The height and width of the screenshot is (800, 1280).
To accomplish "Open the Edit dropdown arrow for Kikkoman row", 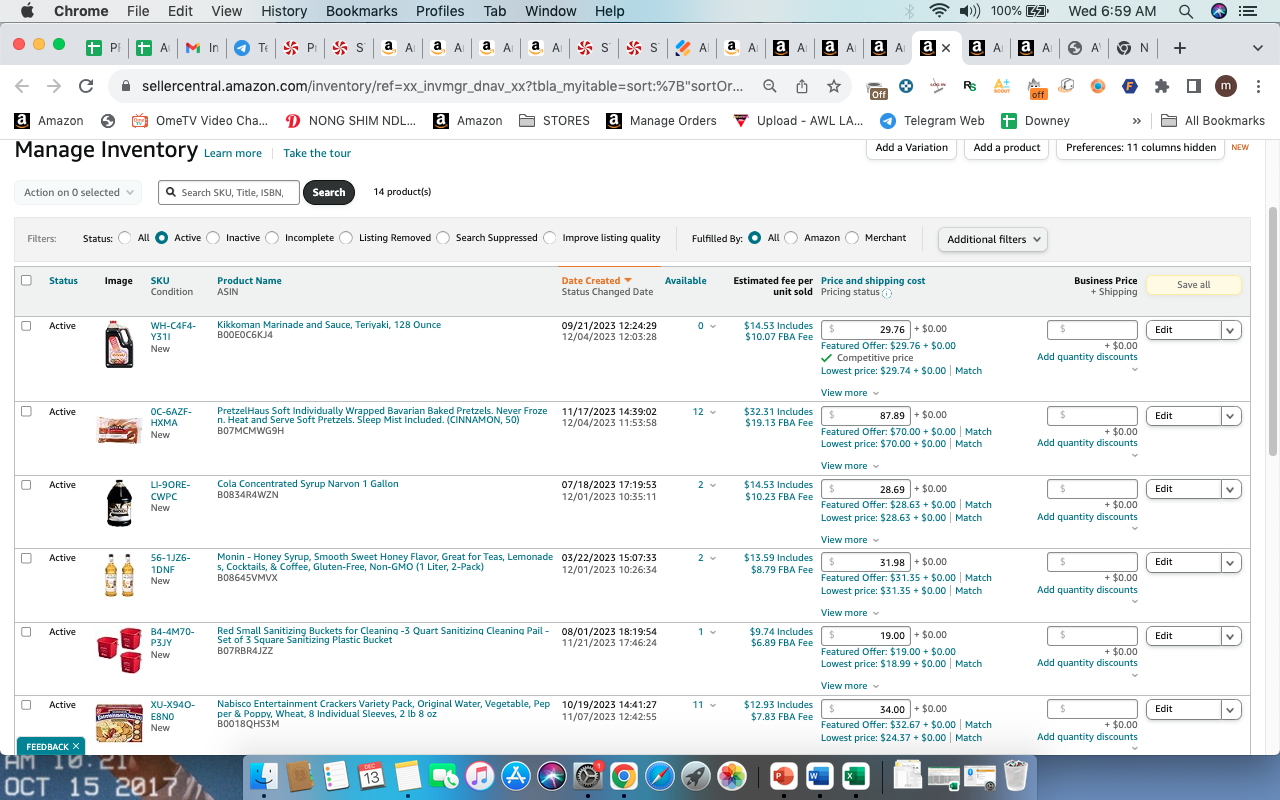I will pos(1231,330).
